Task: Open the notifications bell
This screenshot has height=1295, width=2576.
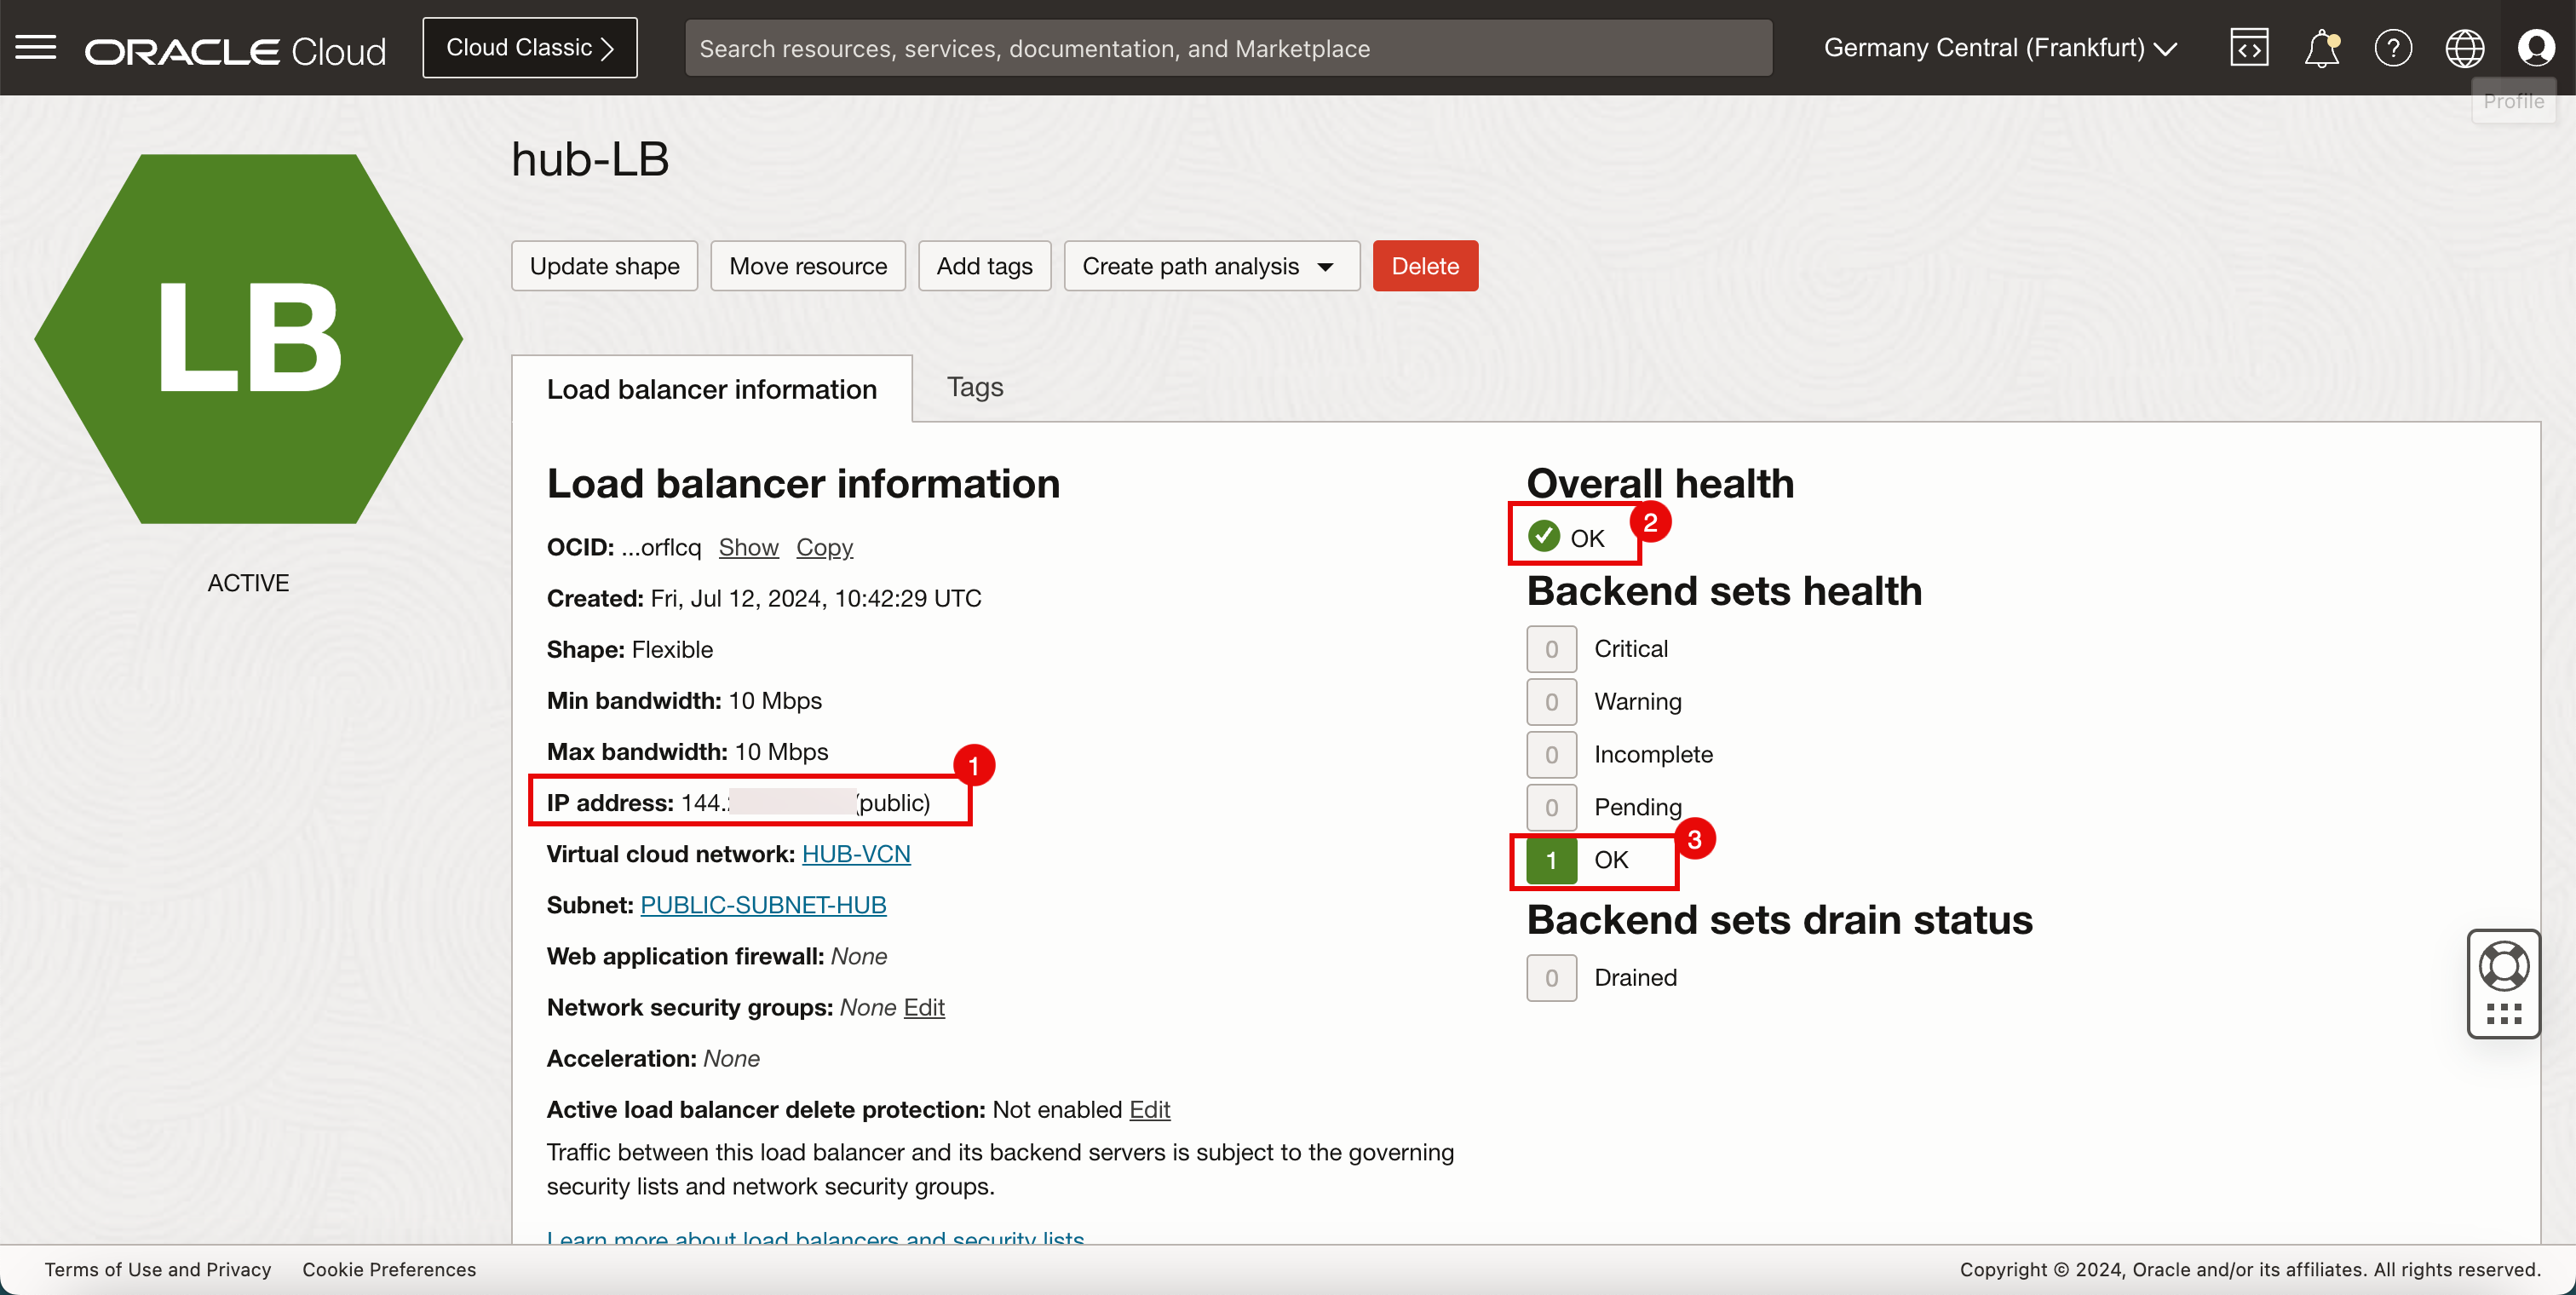Action: [x=2321, y=48]
